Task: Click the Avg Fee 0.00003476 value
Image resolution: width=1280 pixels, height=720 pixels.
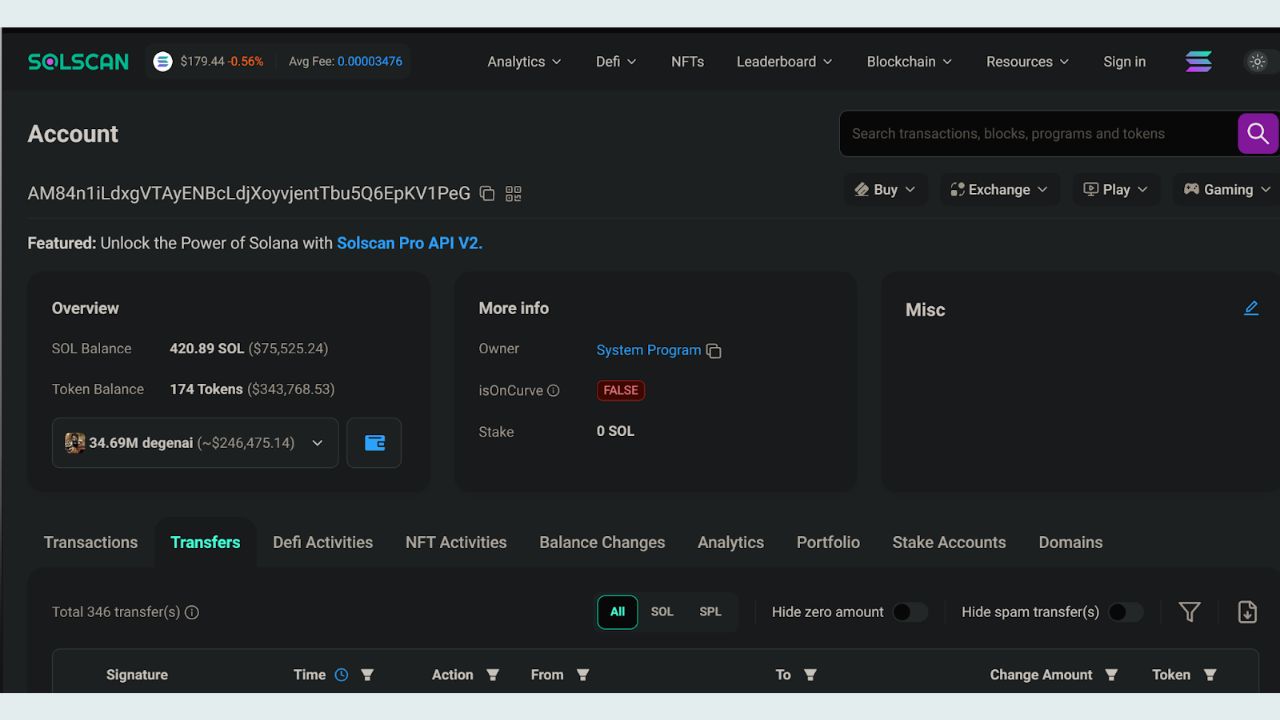Action: coord(370,62)
